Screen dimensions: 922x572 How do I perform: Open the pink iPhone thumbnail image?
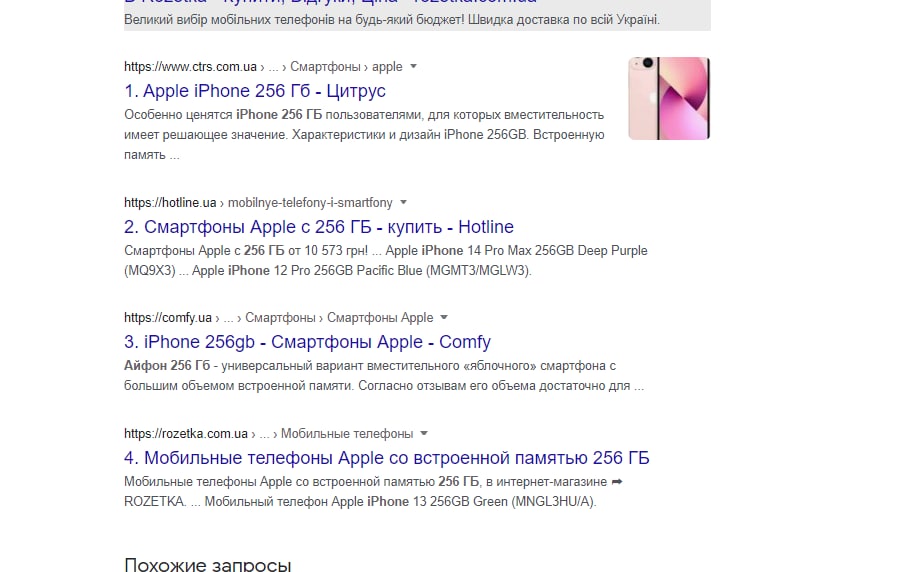pos(669,98)
